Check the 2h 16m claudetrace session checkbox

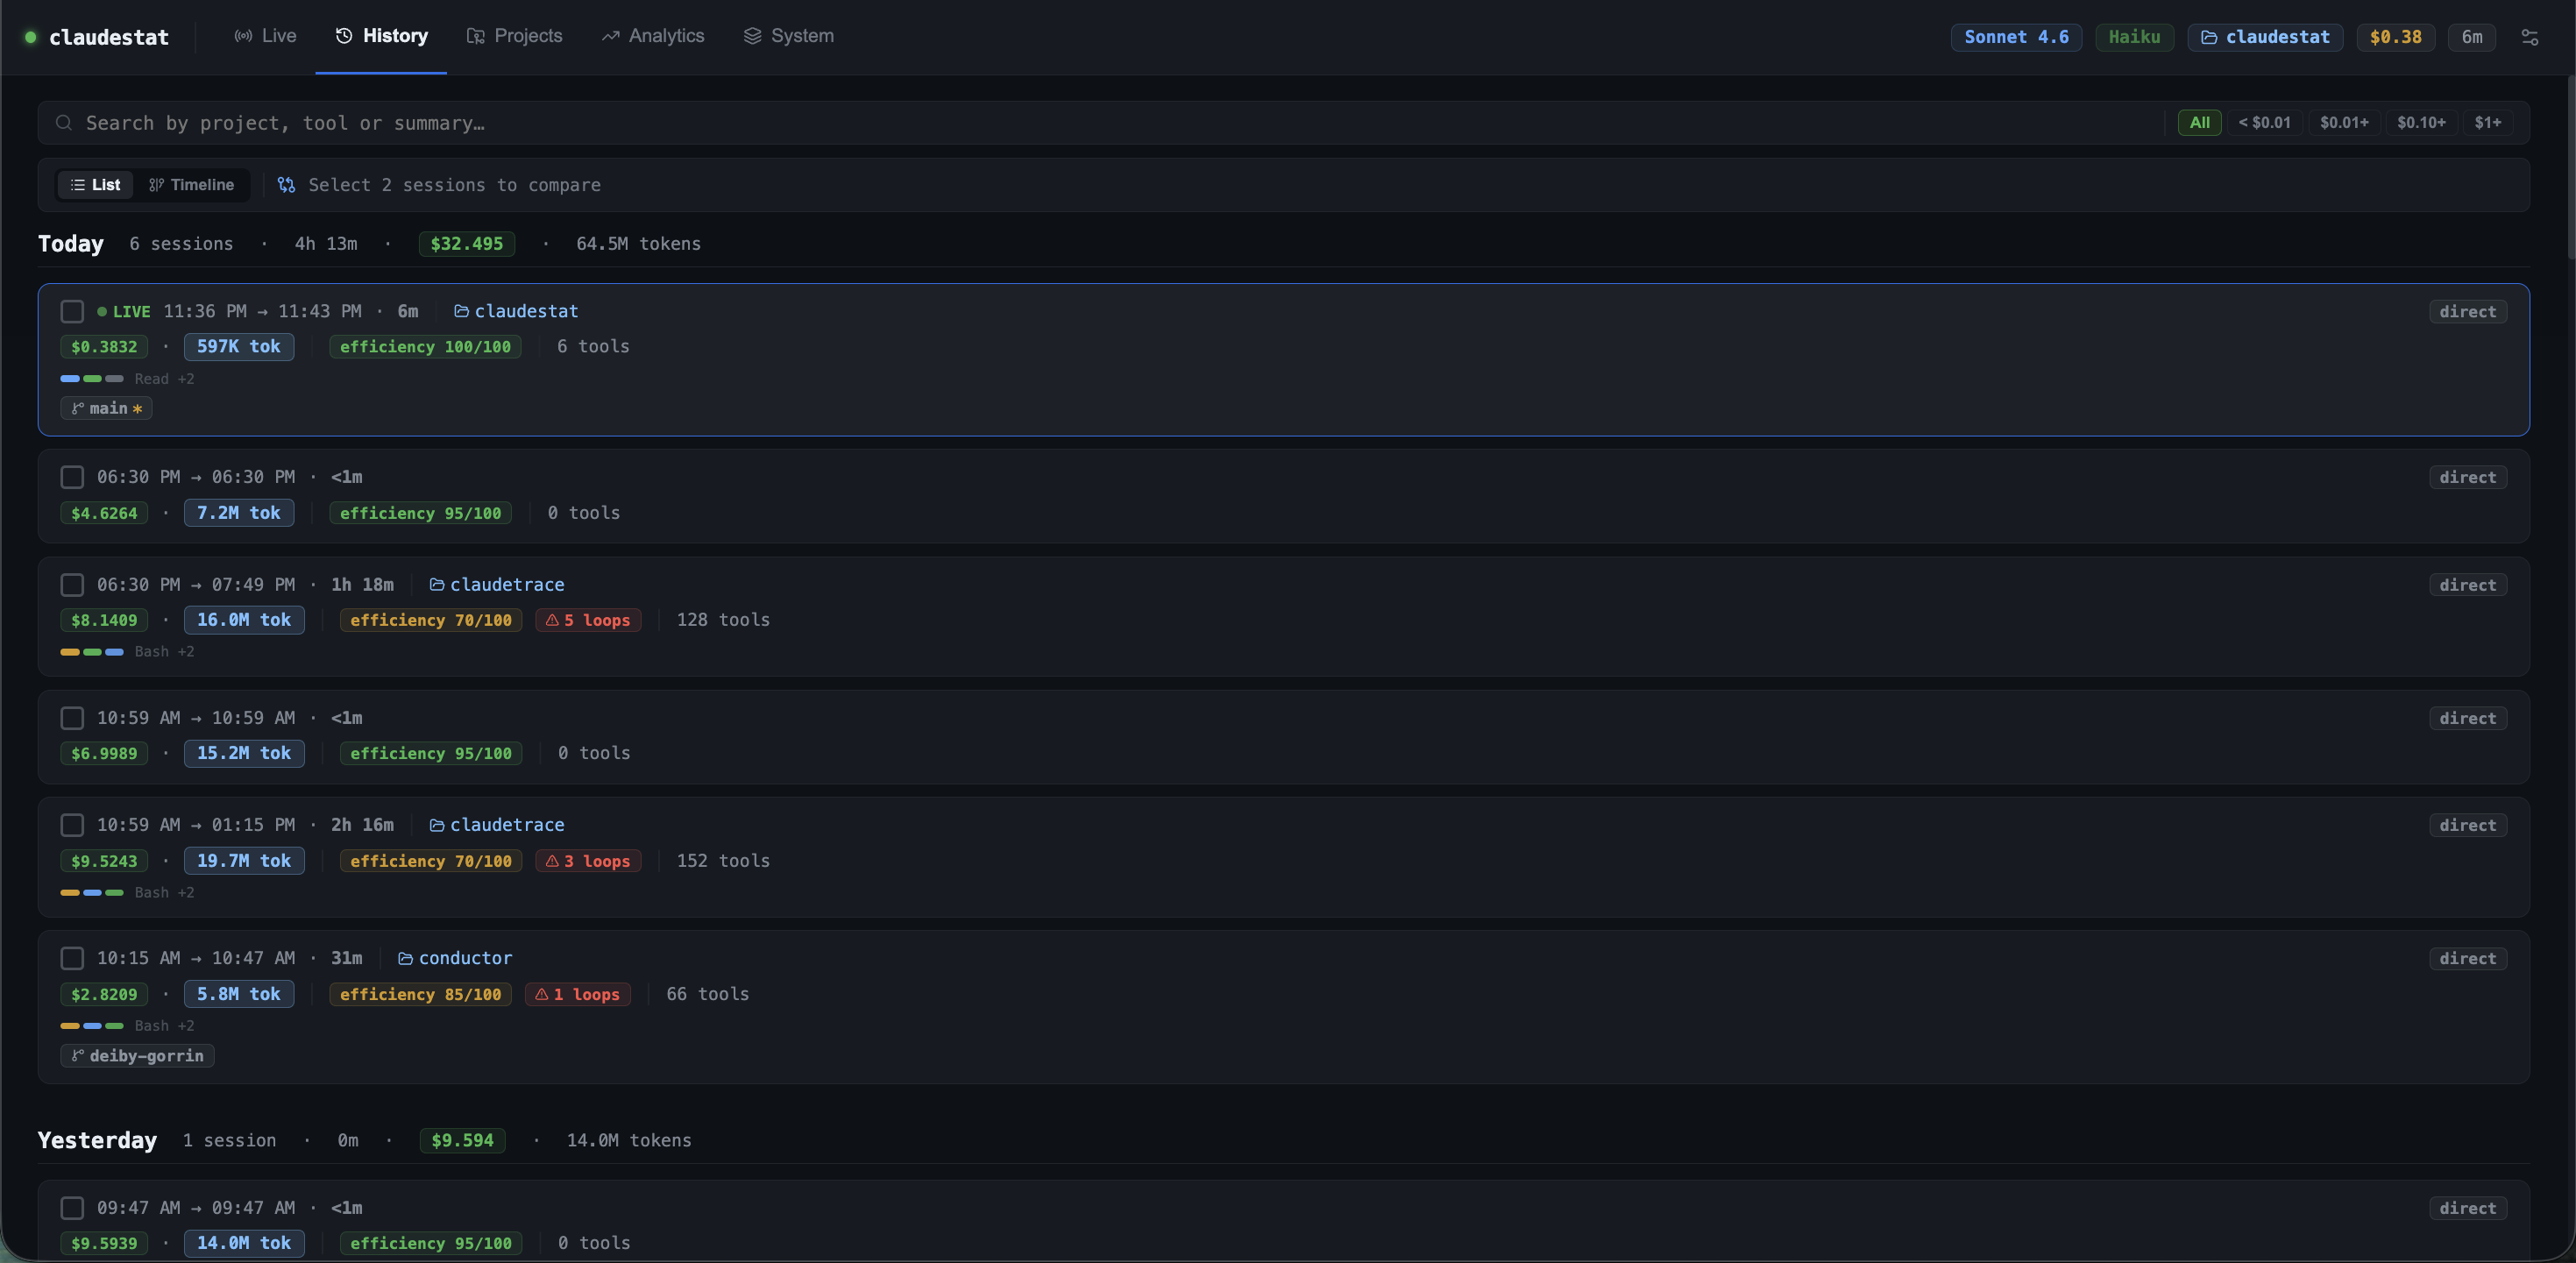coord(72,825)
